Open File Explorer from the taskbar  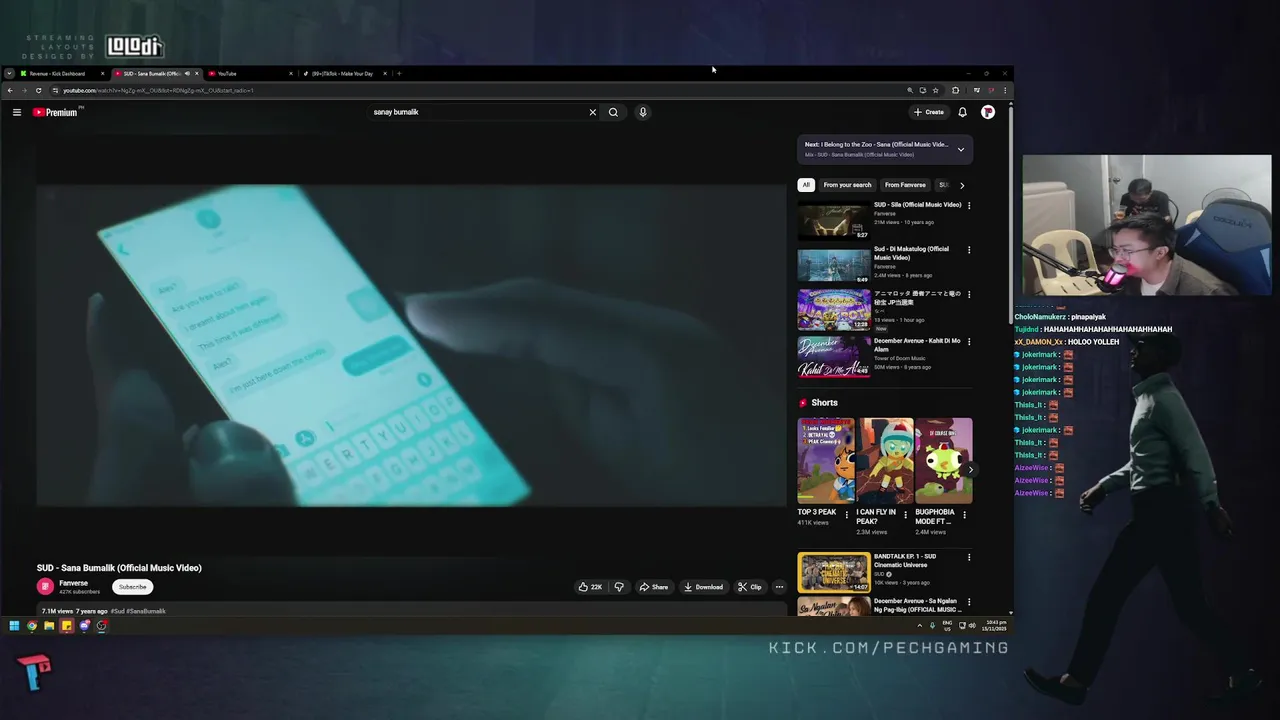[49, 626]
